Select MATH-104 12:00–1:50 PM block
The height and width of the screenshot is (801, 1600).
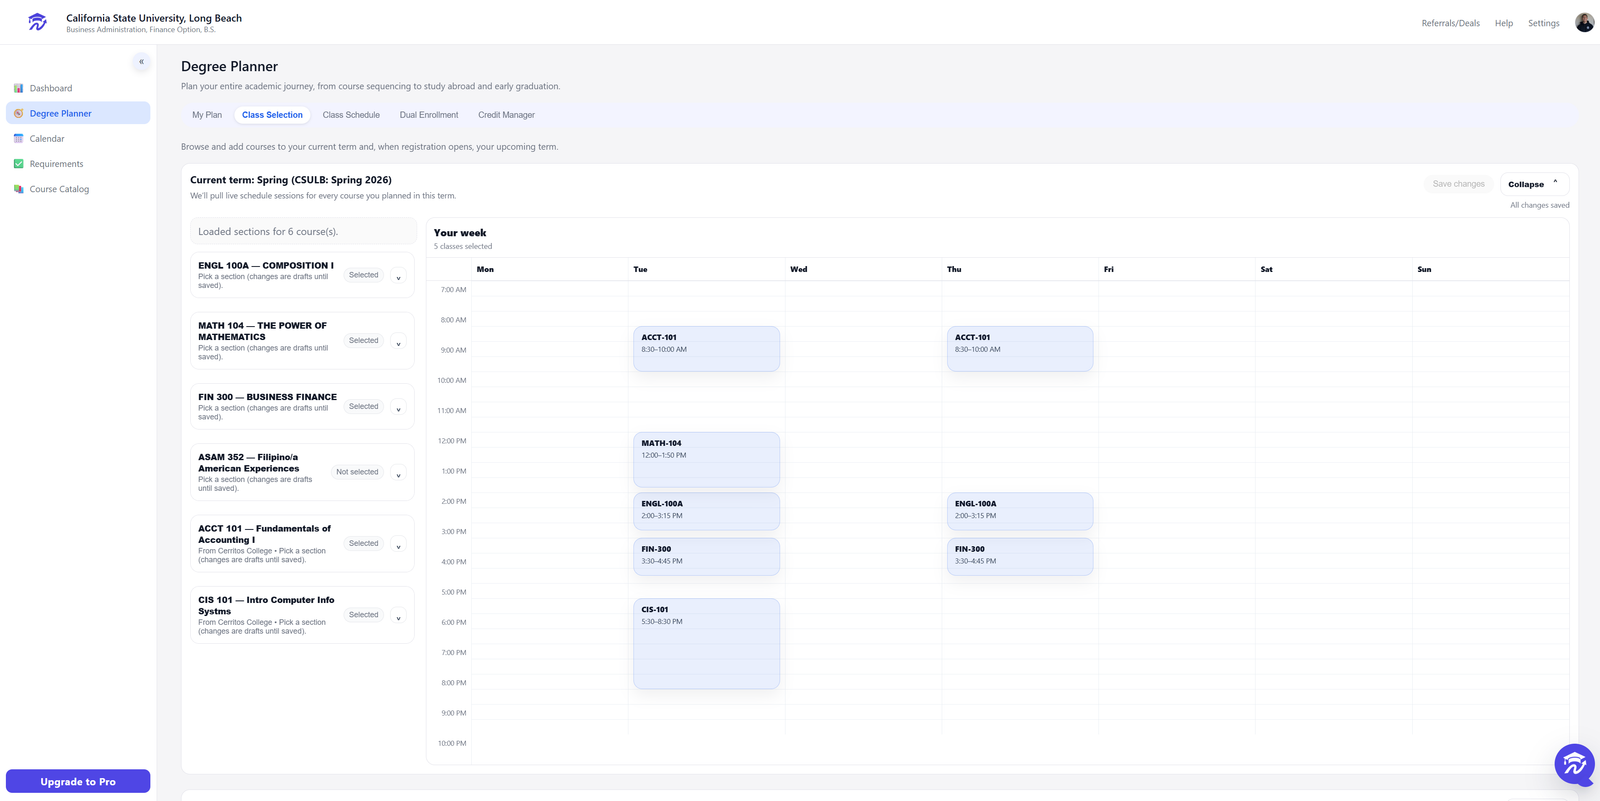pos(706,460)
